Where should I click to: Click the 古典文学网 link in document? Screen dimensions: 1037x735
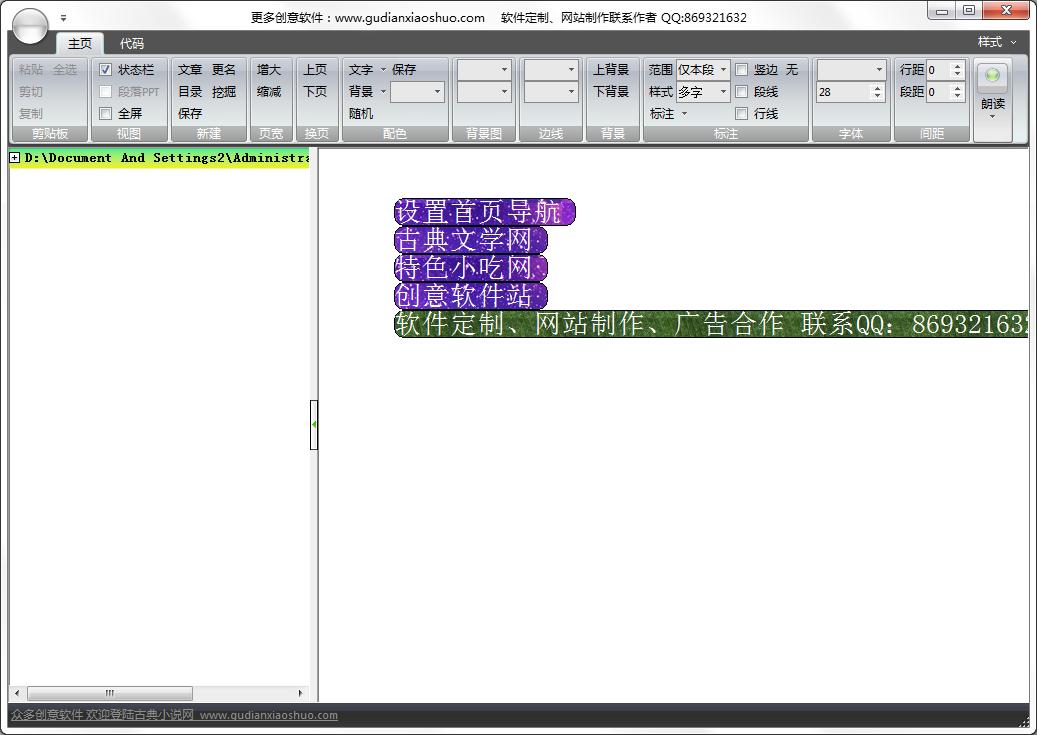coord(470,240)
